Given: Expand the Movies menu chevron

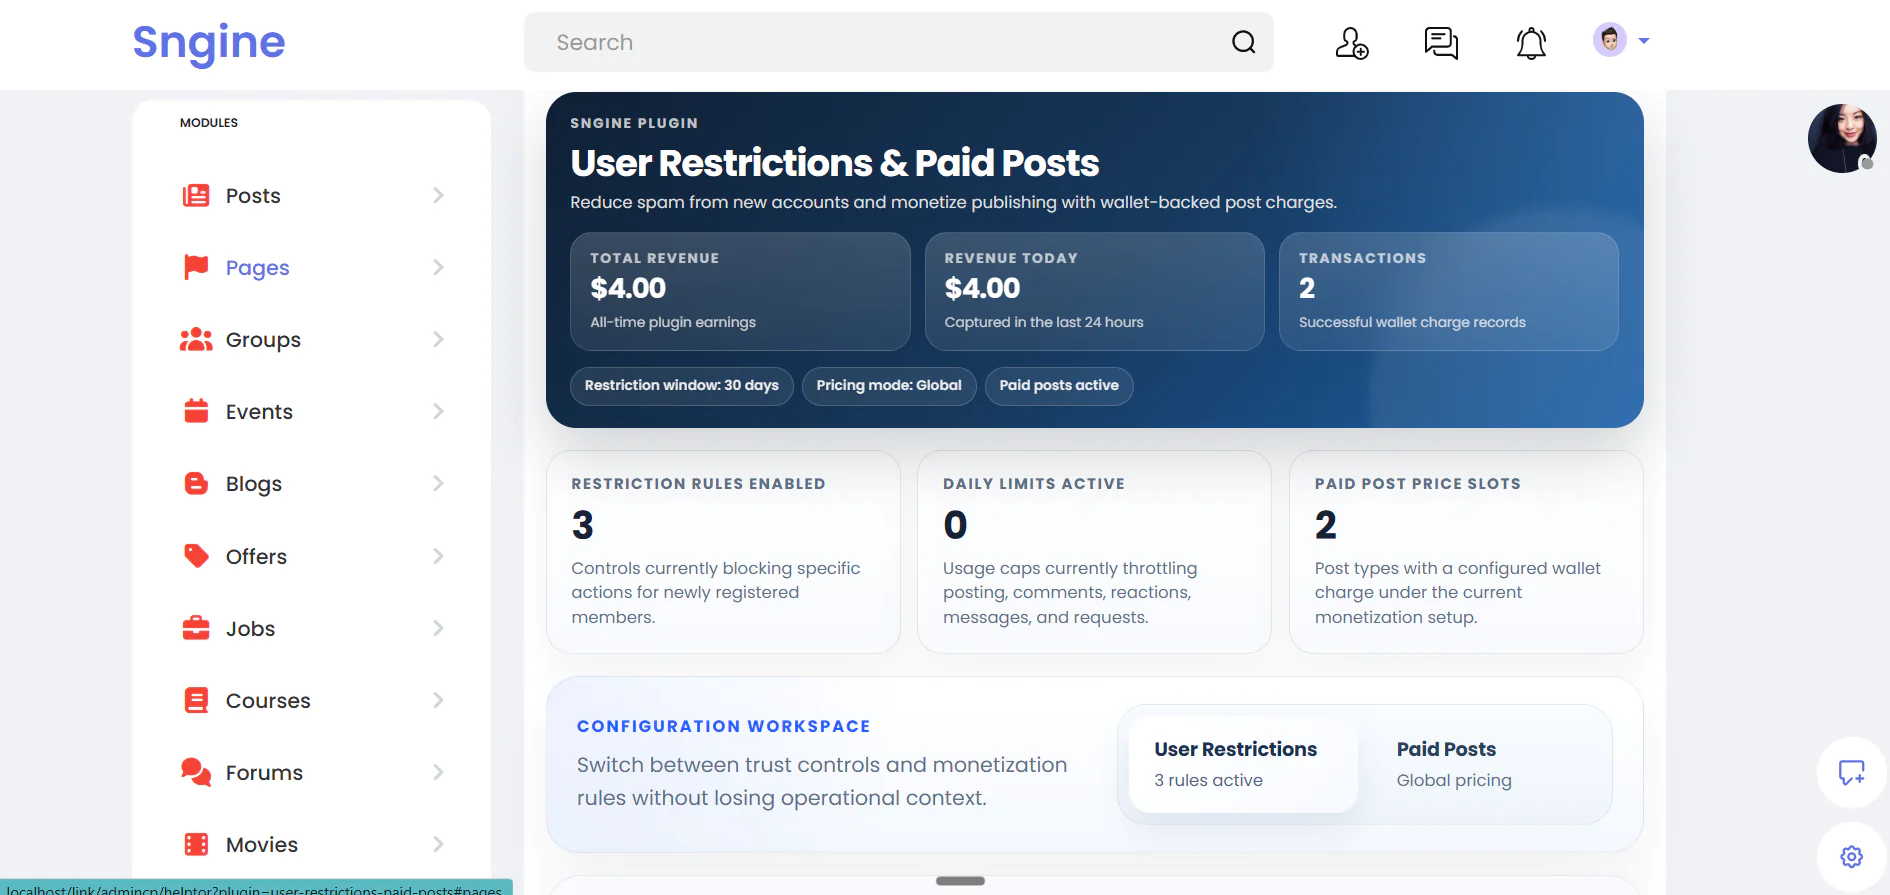Looking at the screenshot, I should point(438,844).
